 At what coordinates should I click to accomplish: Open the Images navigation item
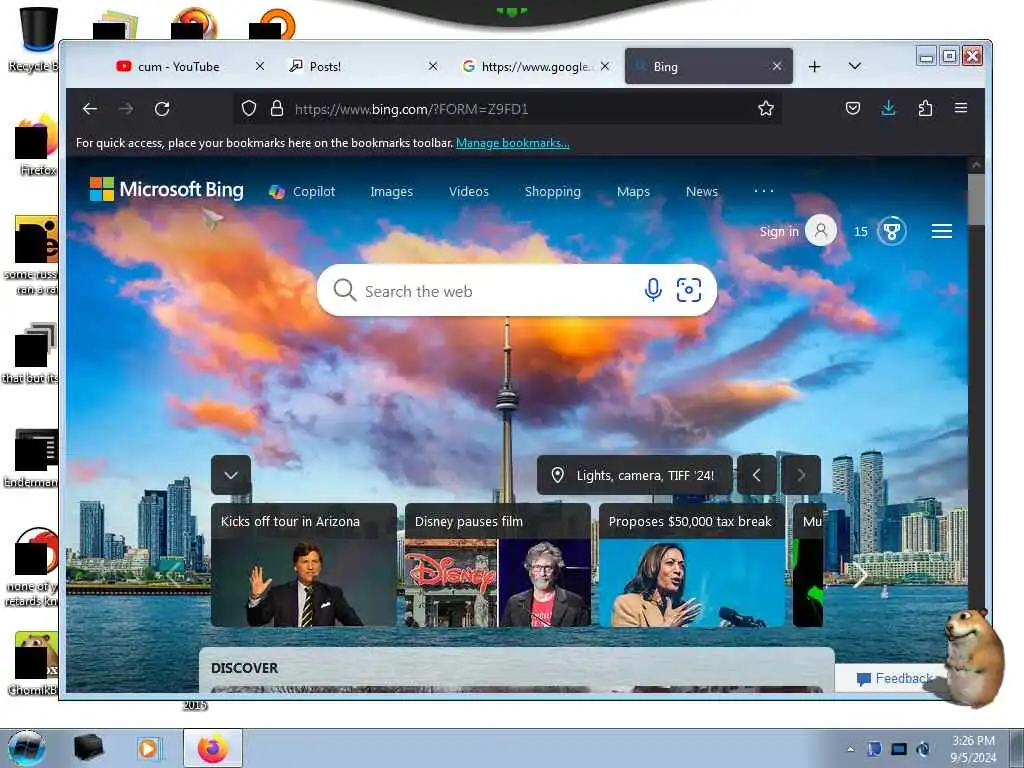click(x=391, y=191)
